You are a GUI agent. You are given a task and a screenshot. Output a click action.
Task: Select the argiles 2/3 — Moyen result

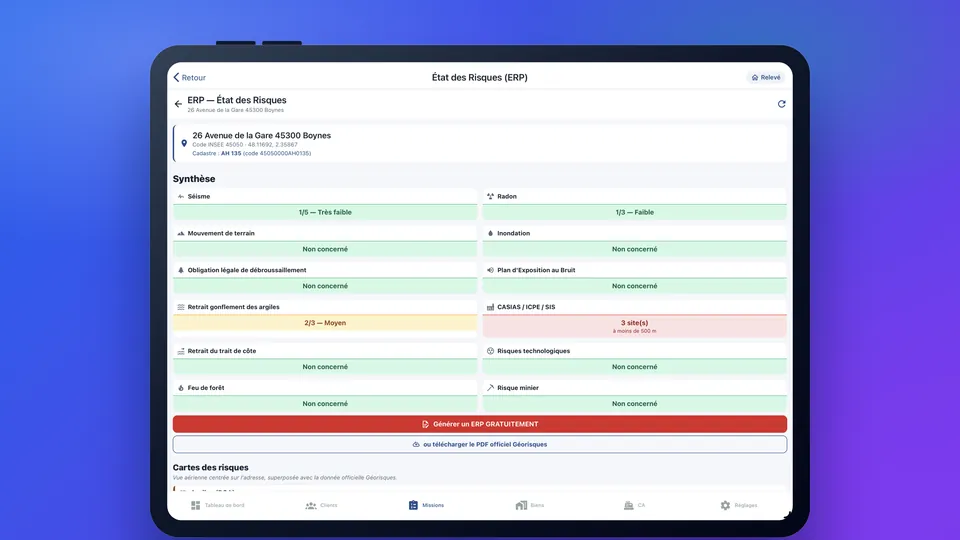325,323
